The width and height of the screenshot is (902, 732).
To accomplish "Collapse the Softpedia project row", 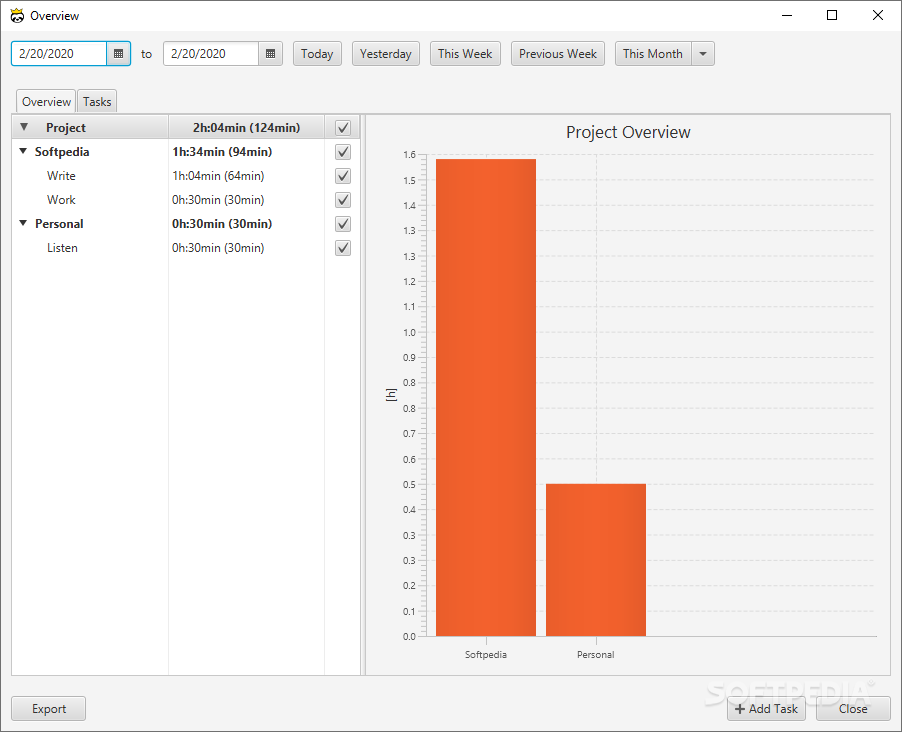I will coord(23,151).
